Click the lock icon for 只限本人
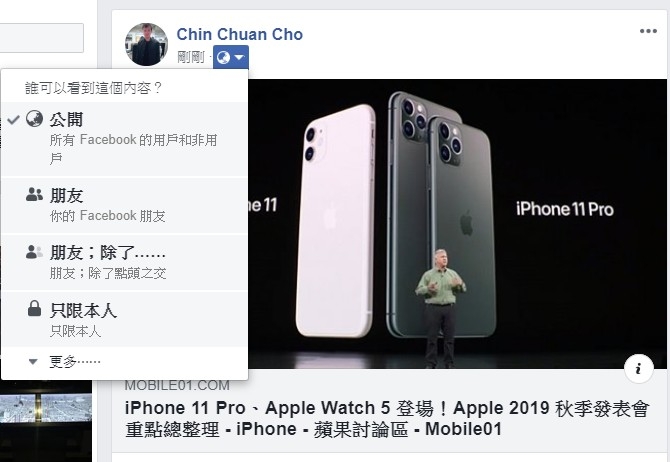 coord(34,308)
